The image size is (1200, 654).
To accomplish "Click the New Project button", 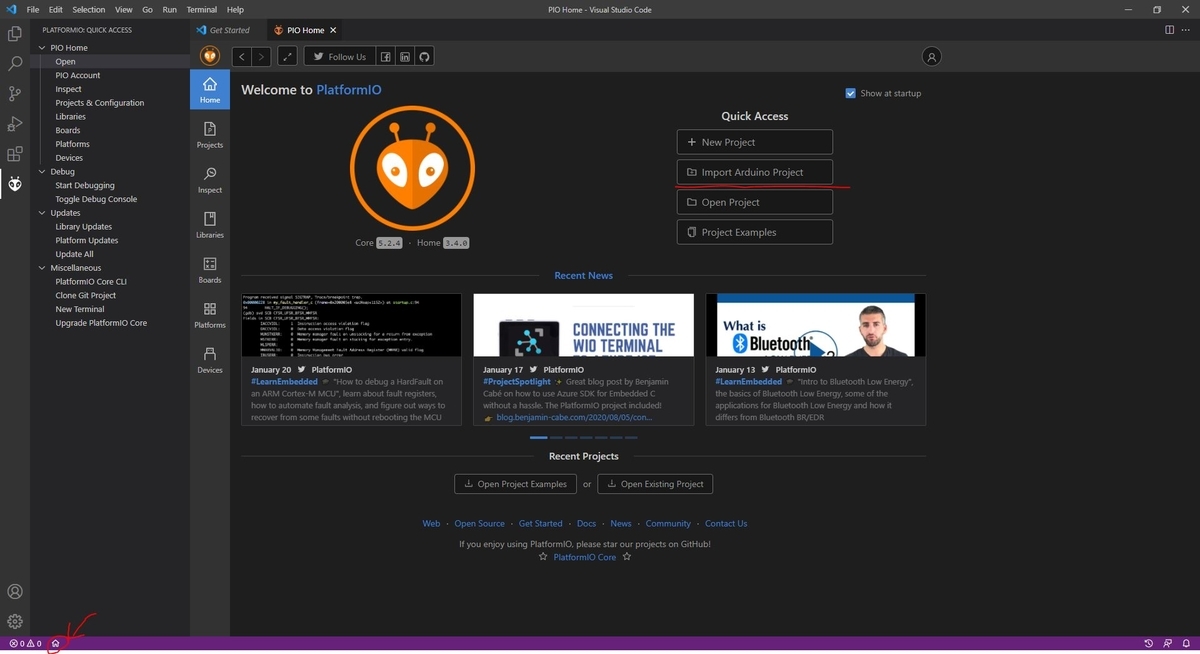I will pos(755,142).
